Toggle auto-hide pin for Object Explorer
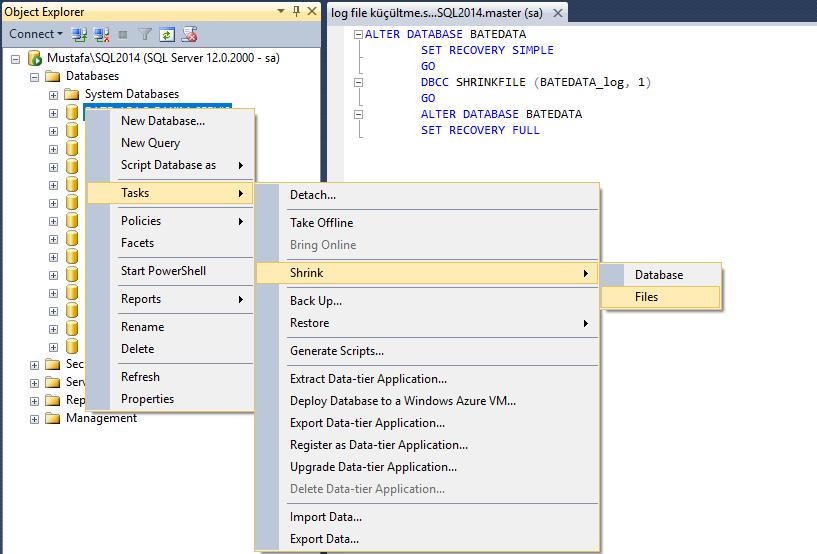The height and width of the screenshot is (554, 817). [296, 12]
